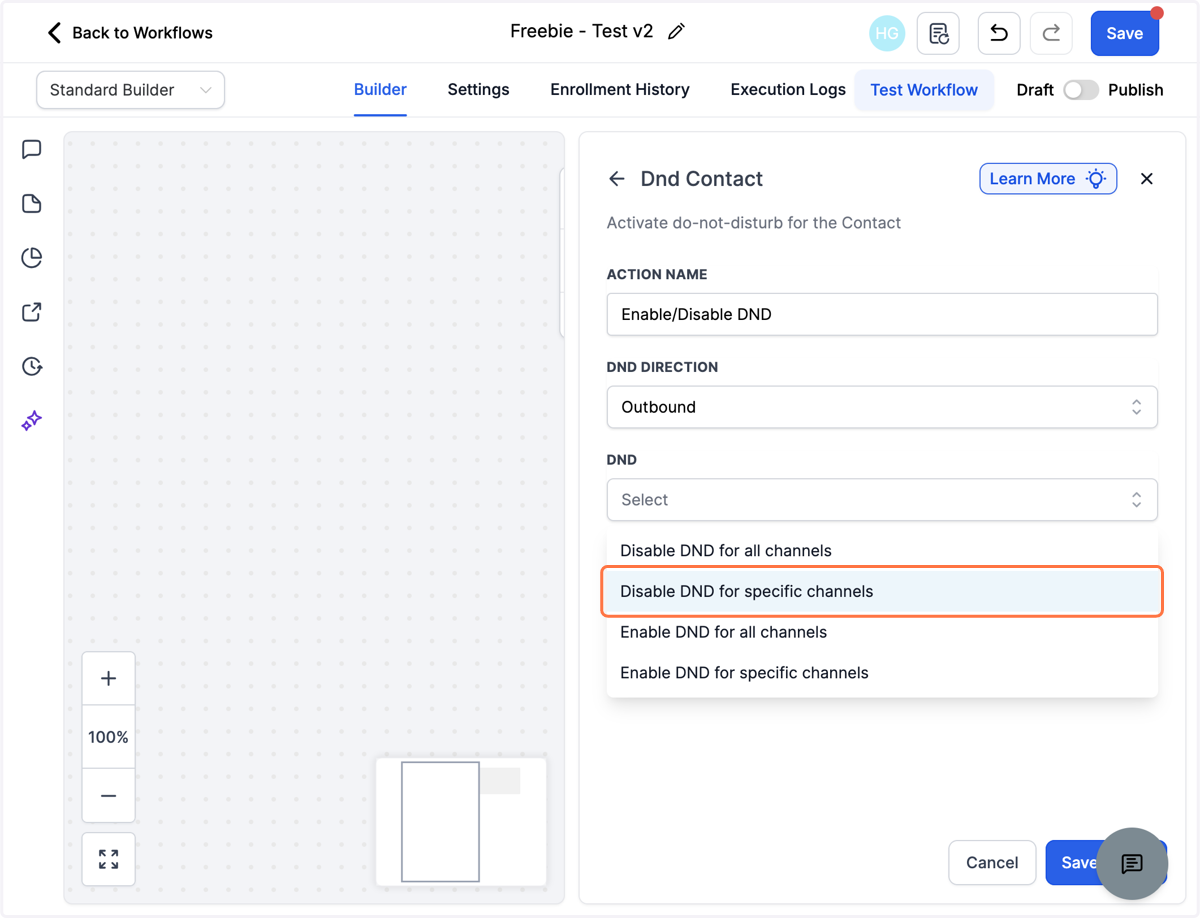Click the canvas minimap thumbnail
Viewport: 1200px width, 918px height.
[461, 822]
